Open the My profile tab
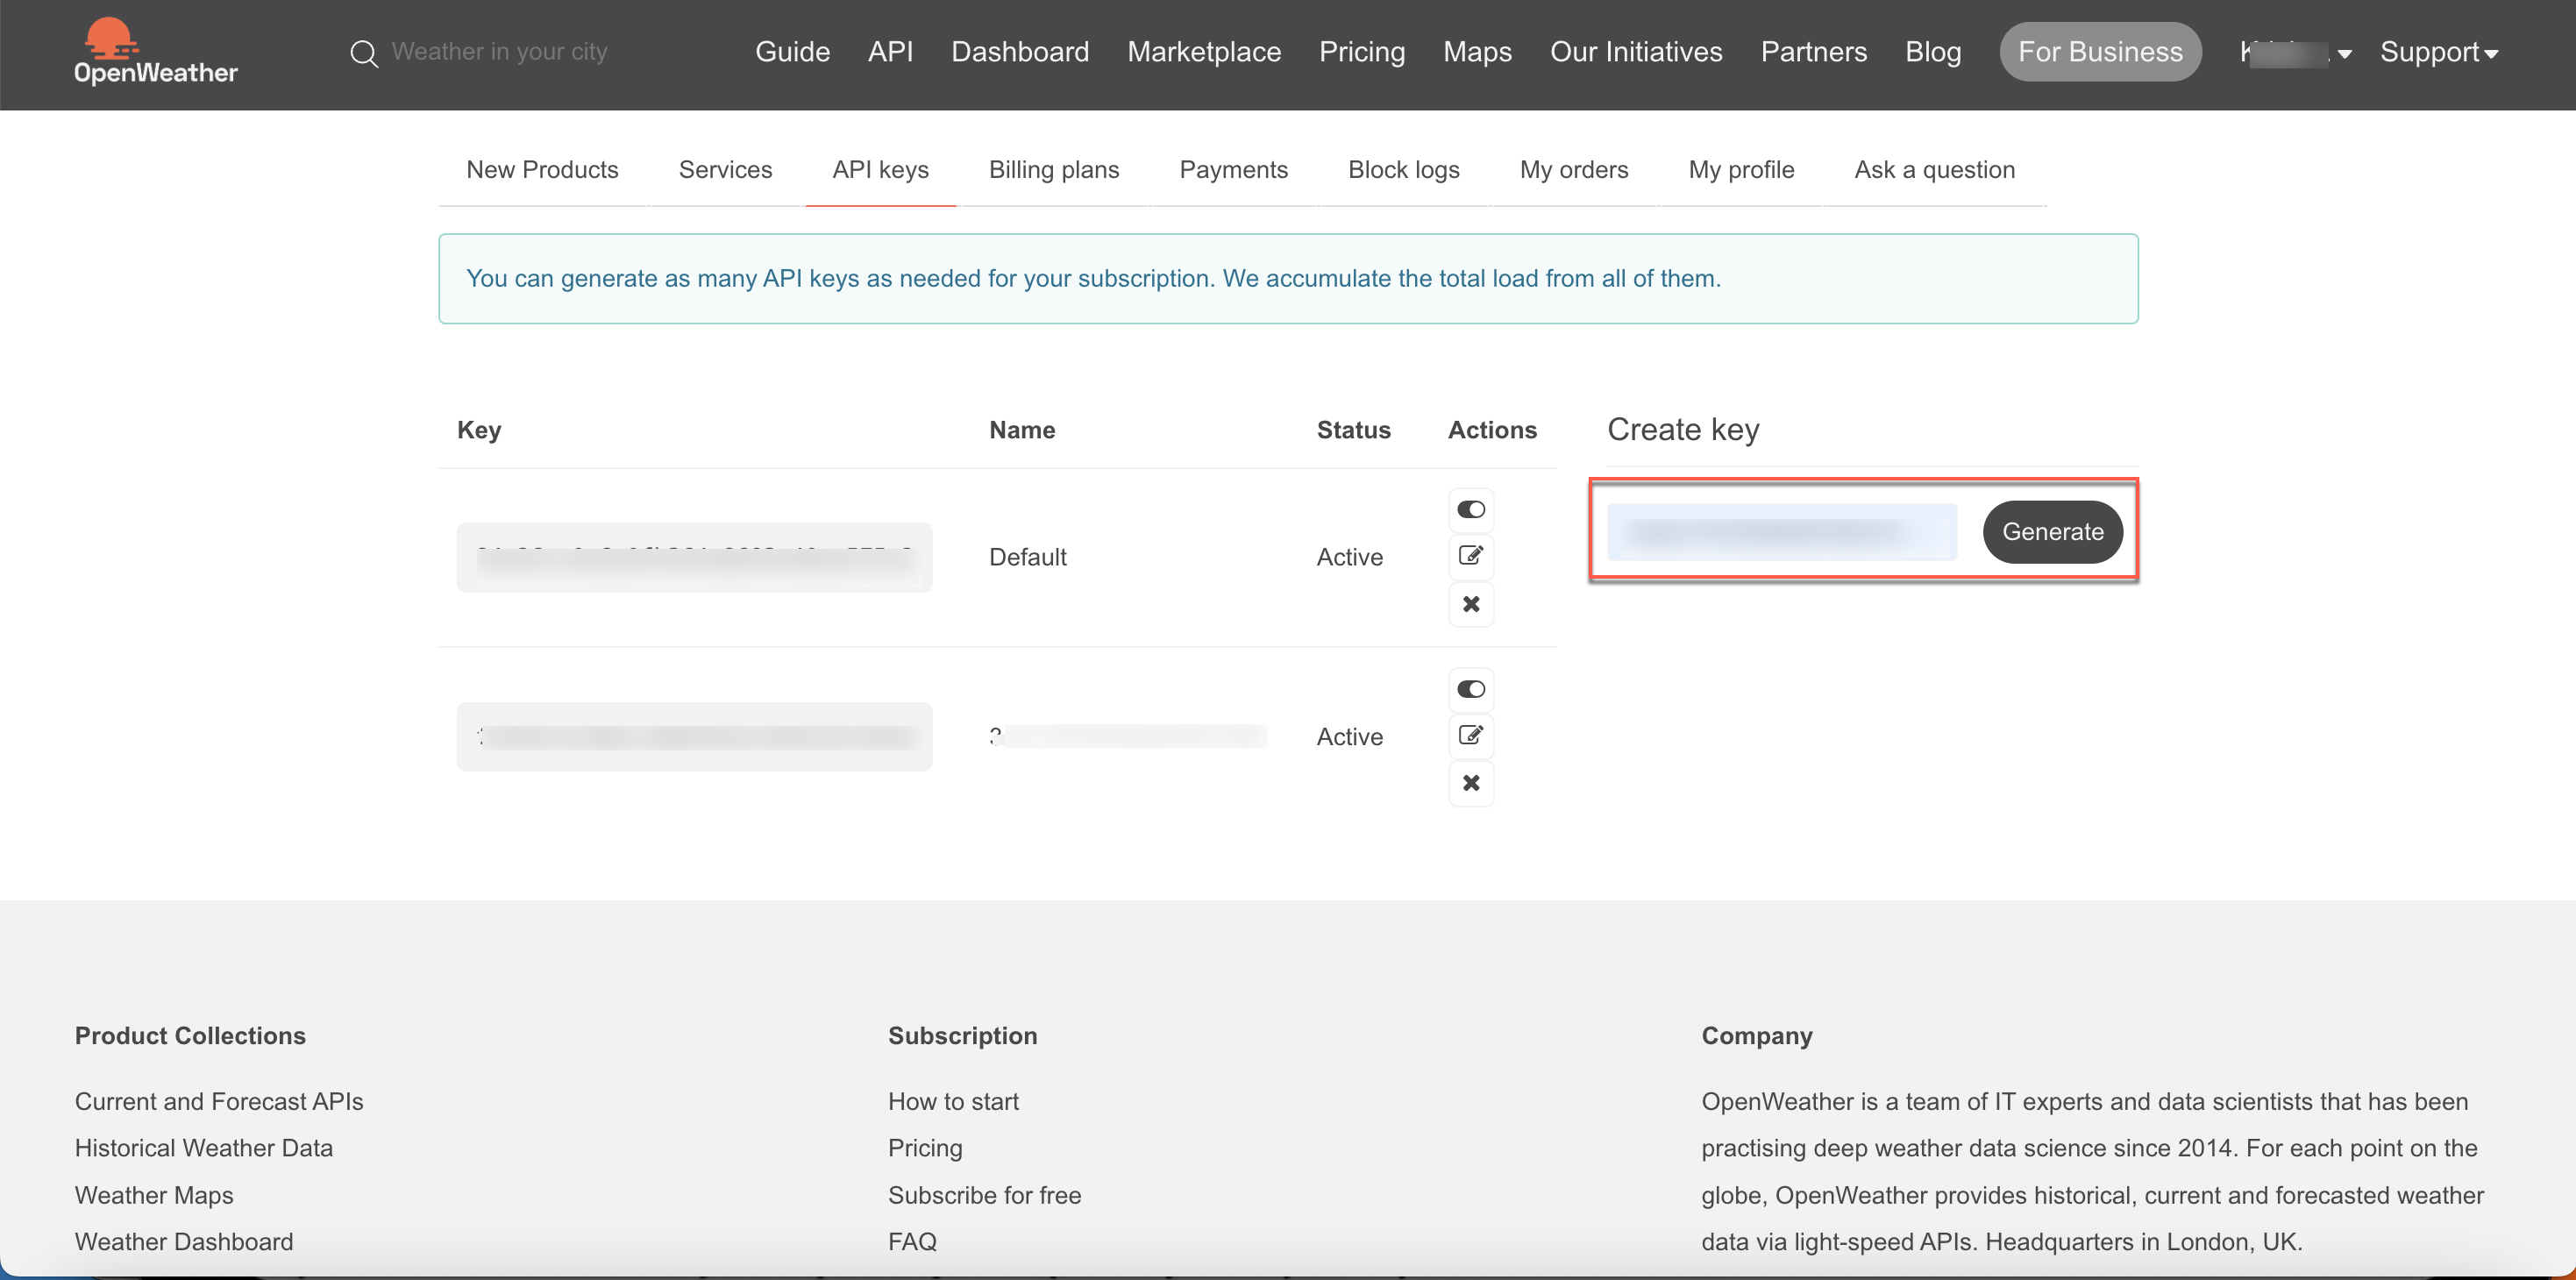 [x=1741, y=170]
